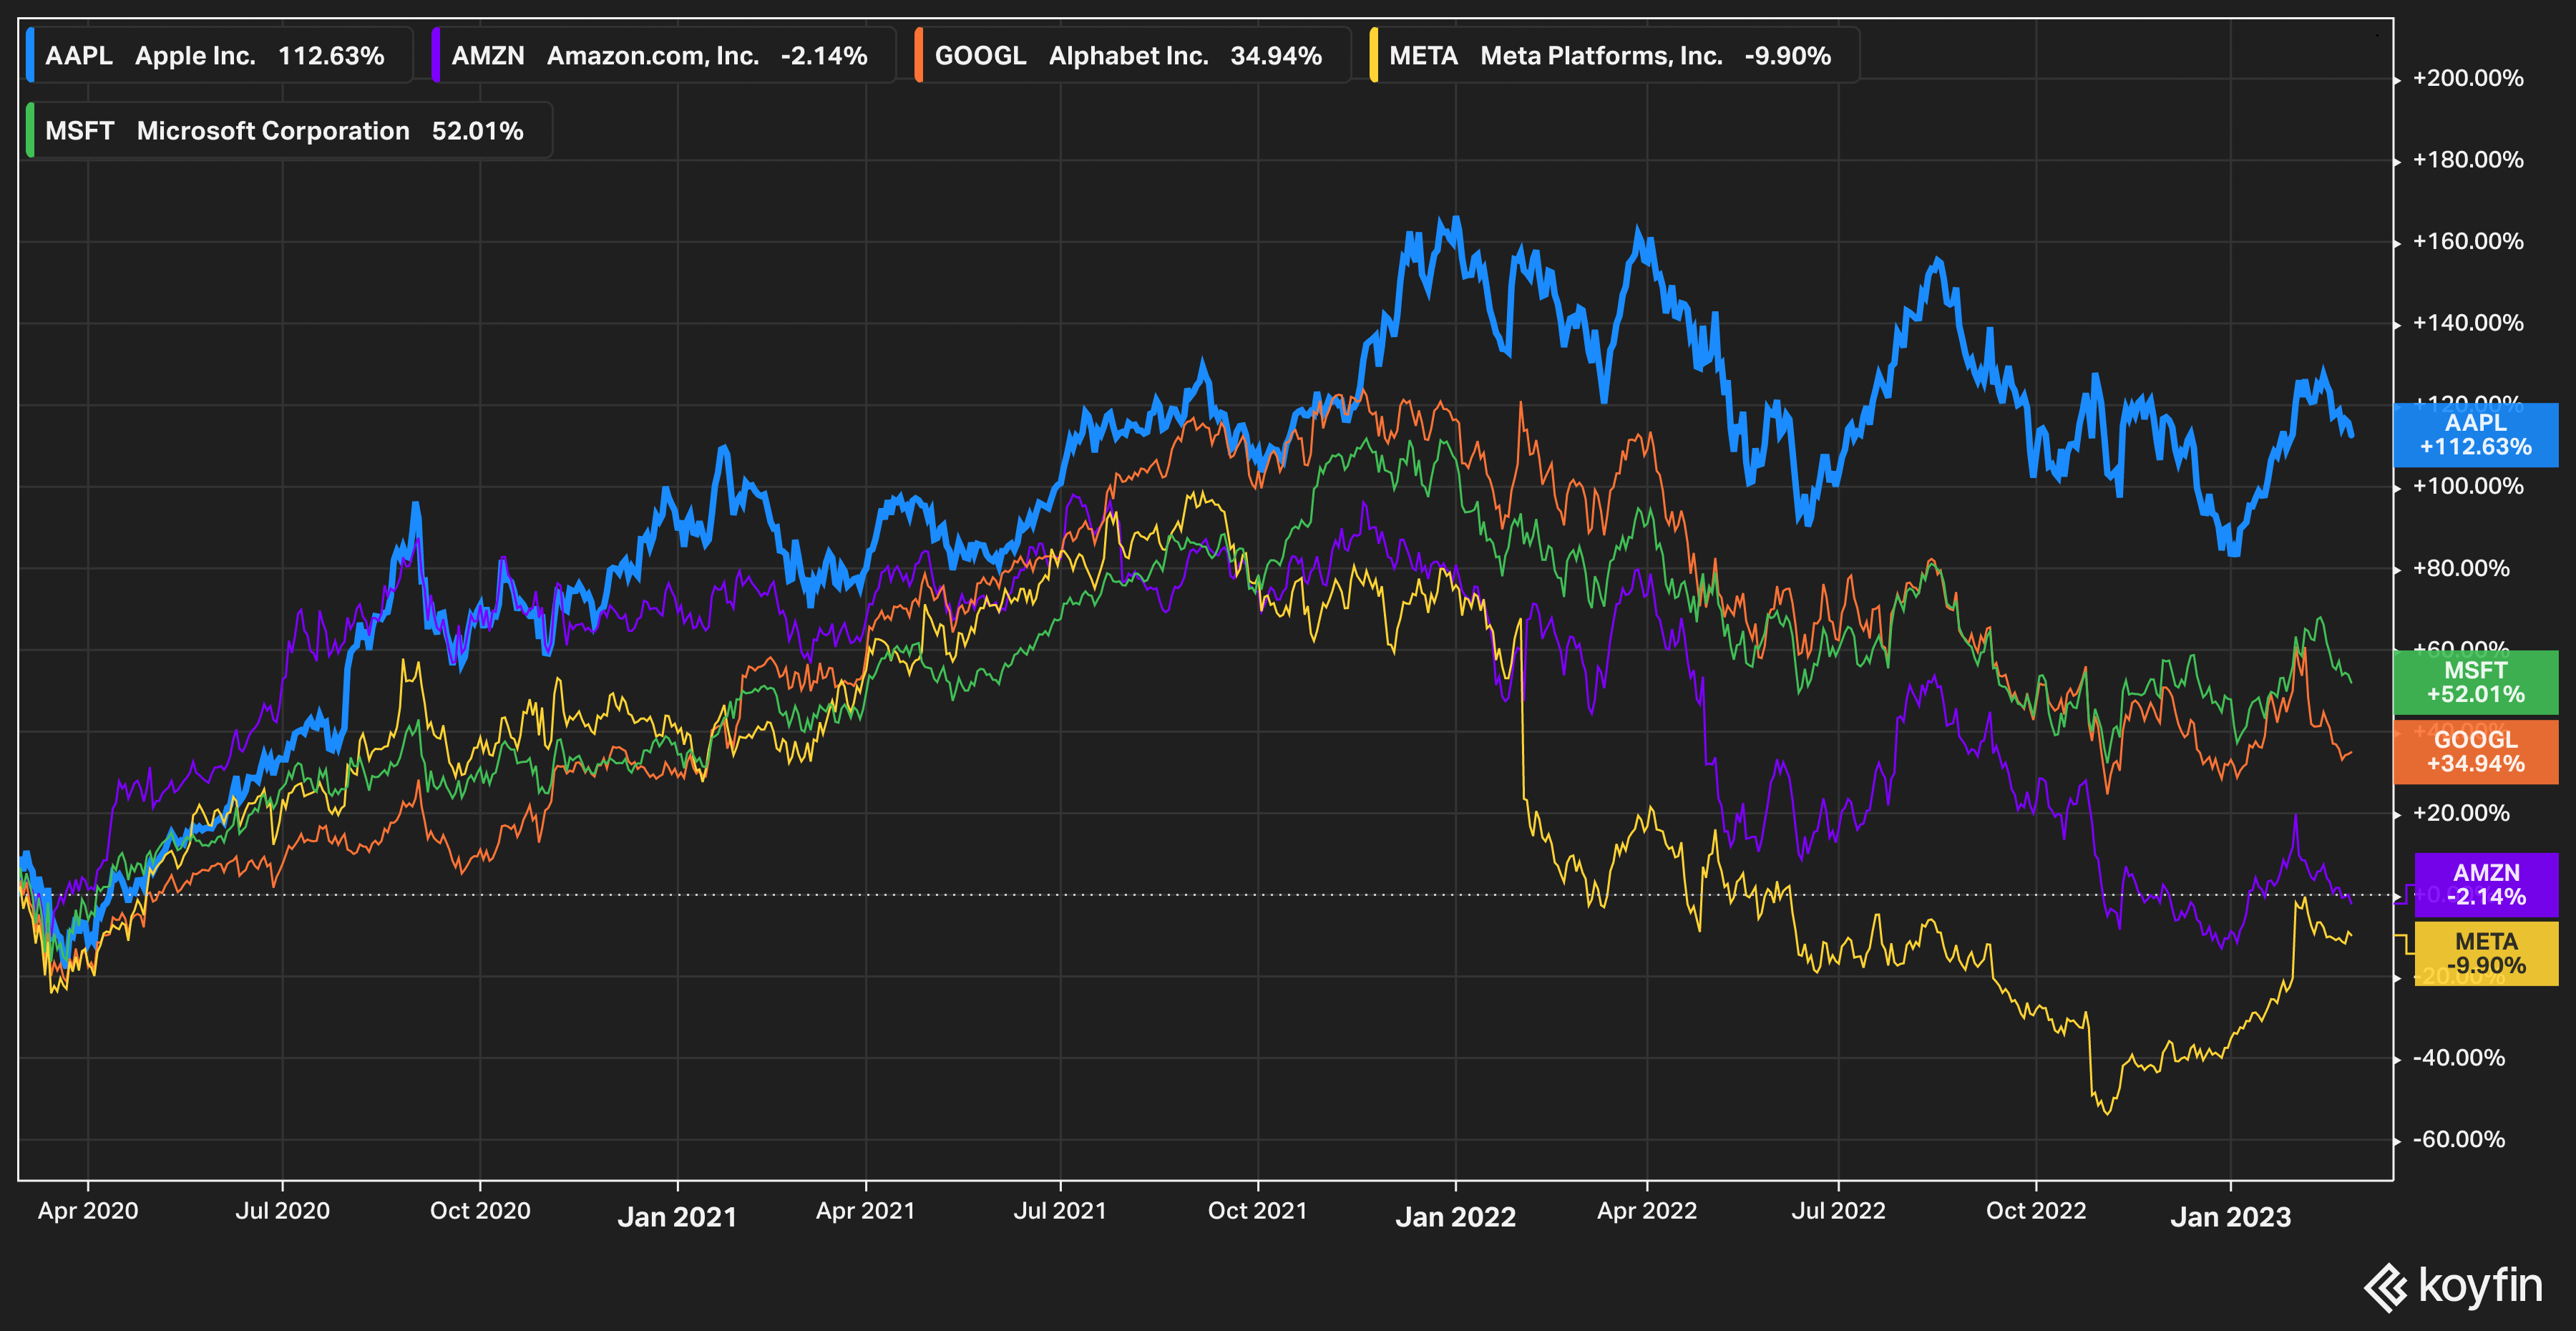Click the yellow META color bar in legend

[x=1374, y=55]
